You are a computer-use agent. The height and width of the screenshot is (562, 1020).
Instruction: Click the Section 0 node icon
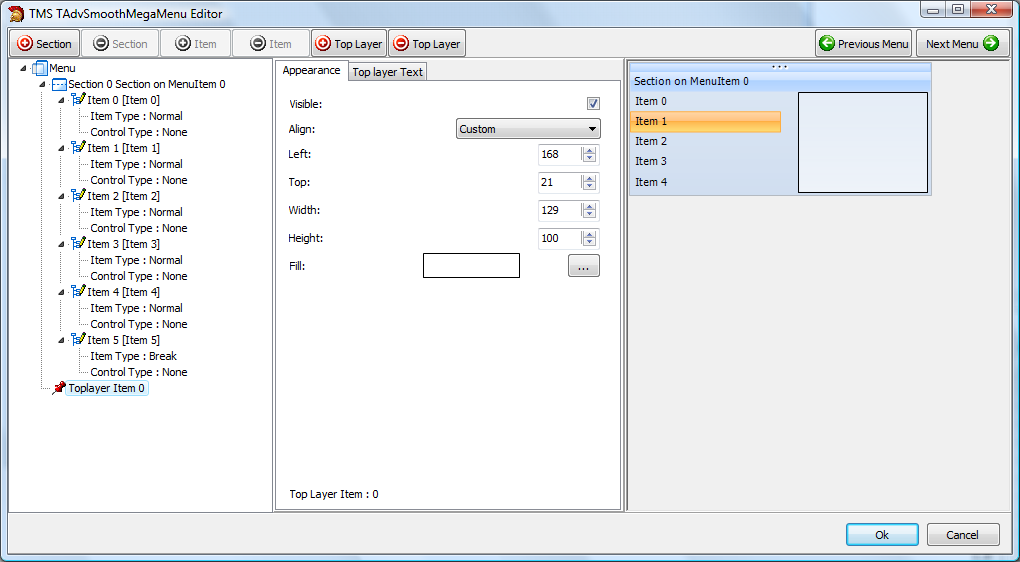pos(59,85)
